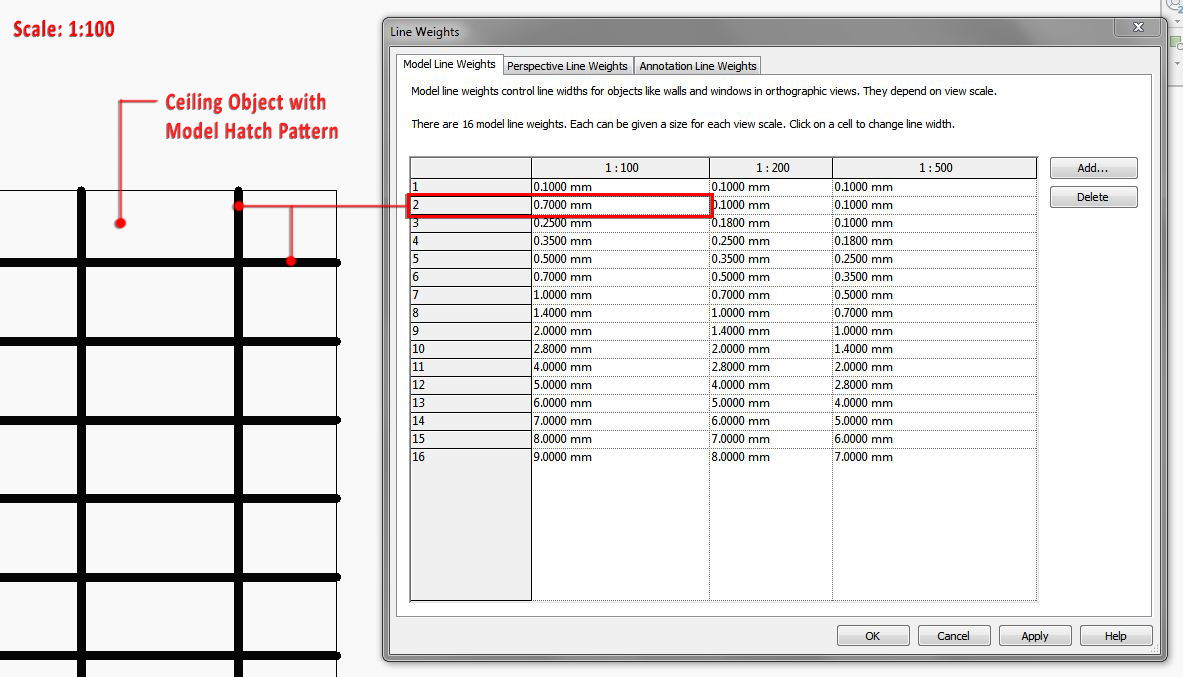Click the Add button to create a scale
This screenshot has height=677, width=1183.
[1093, 167]
